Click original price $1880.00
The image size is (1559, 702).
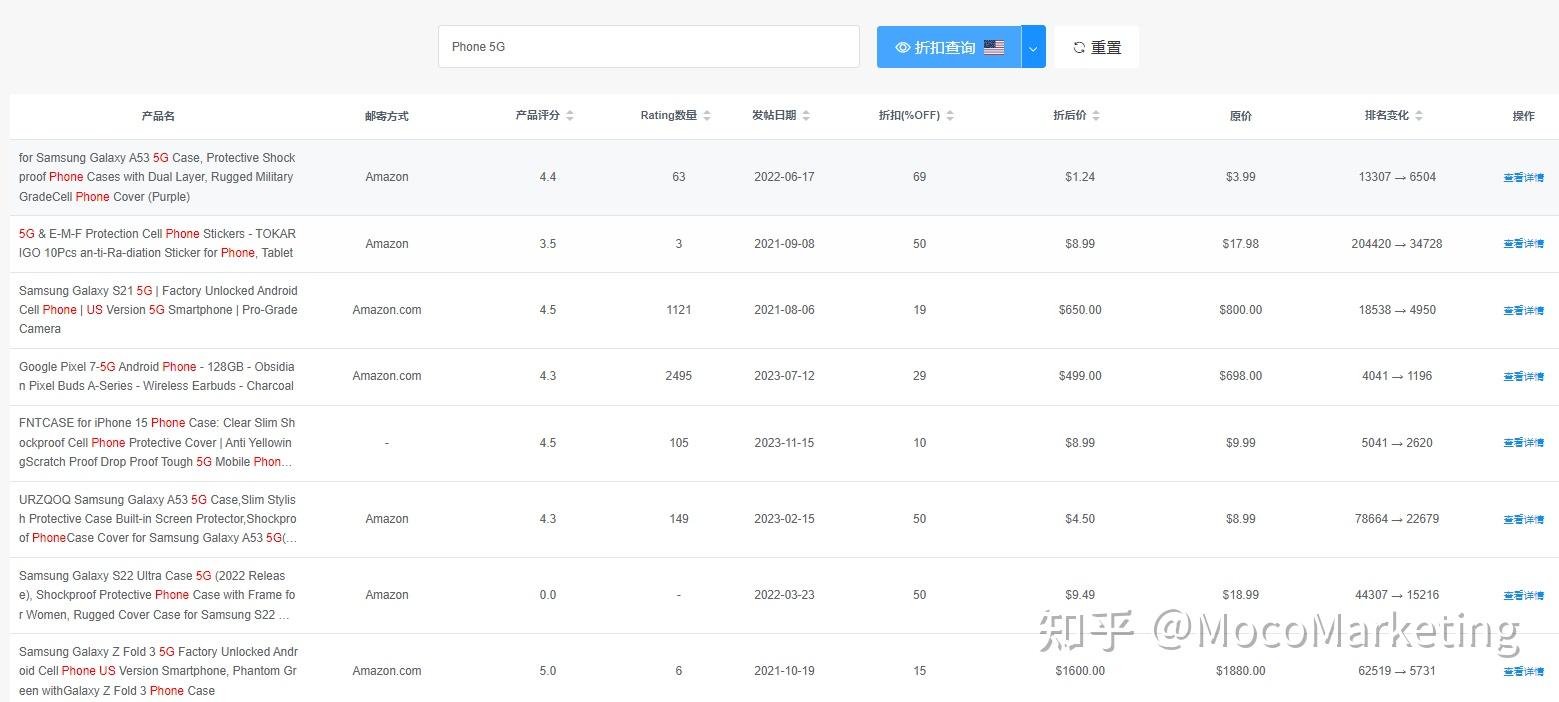(x=1240, y=671)
